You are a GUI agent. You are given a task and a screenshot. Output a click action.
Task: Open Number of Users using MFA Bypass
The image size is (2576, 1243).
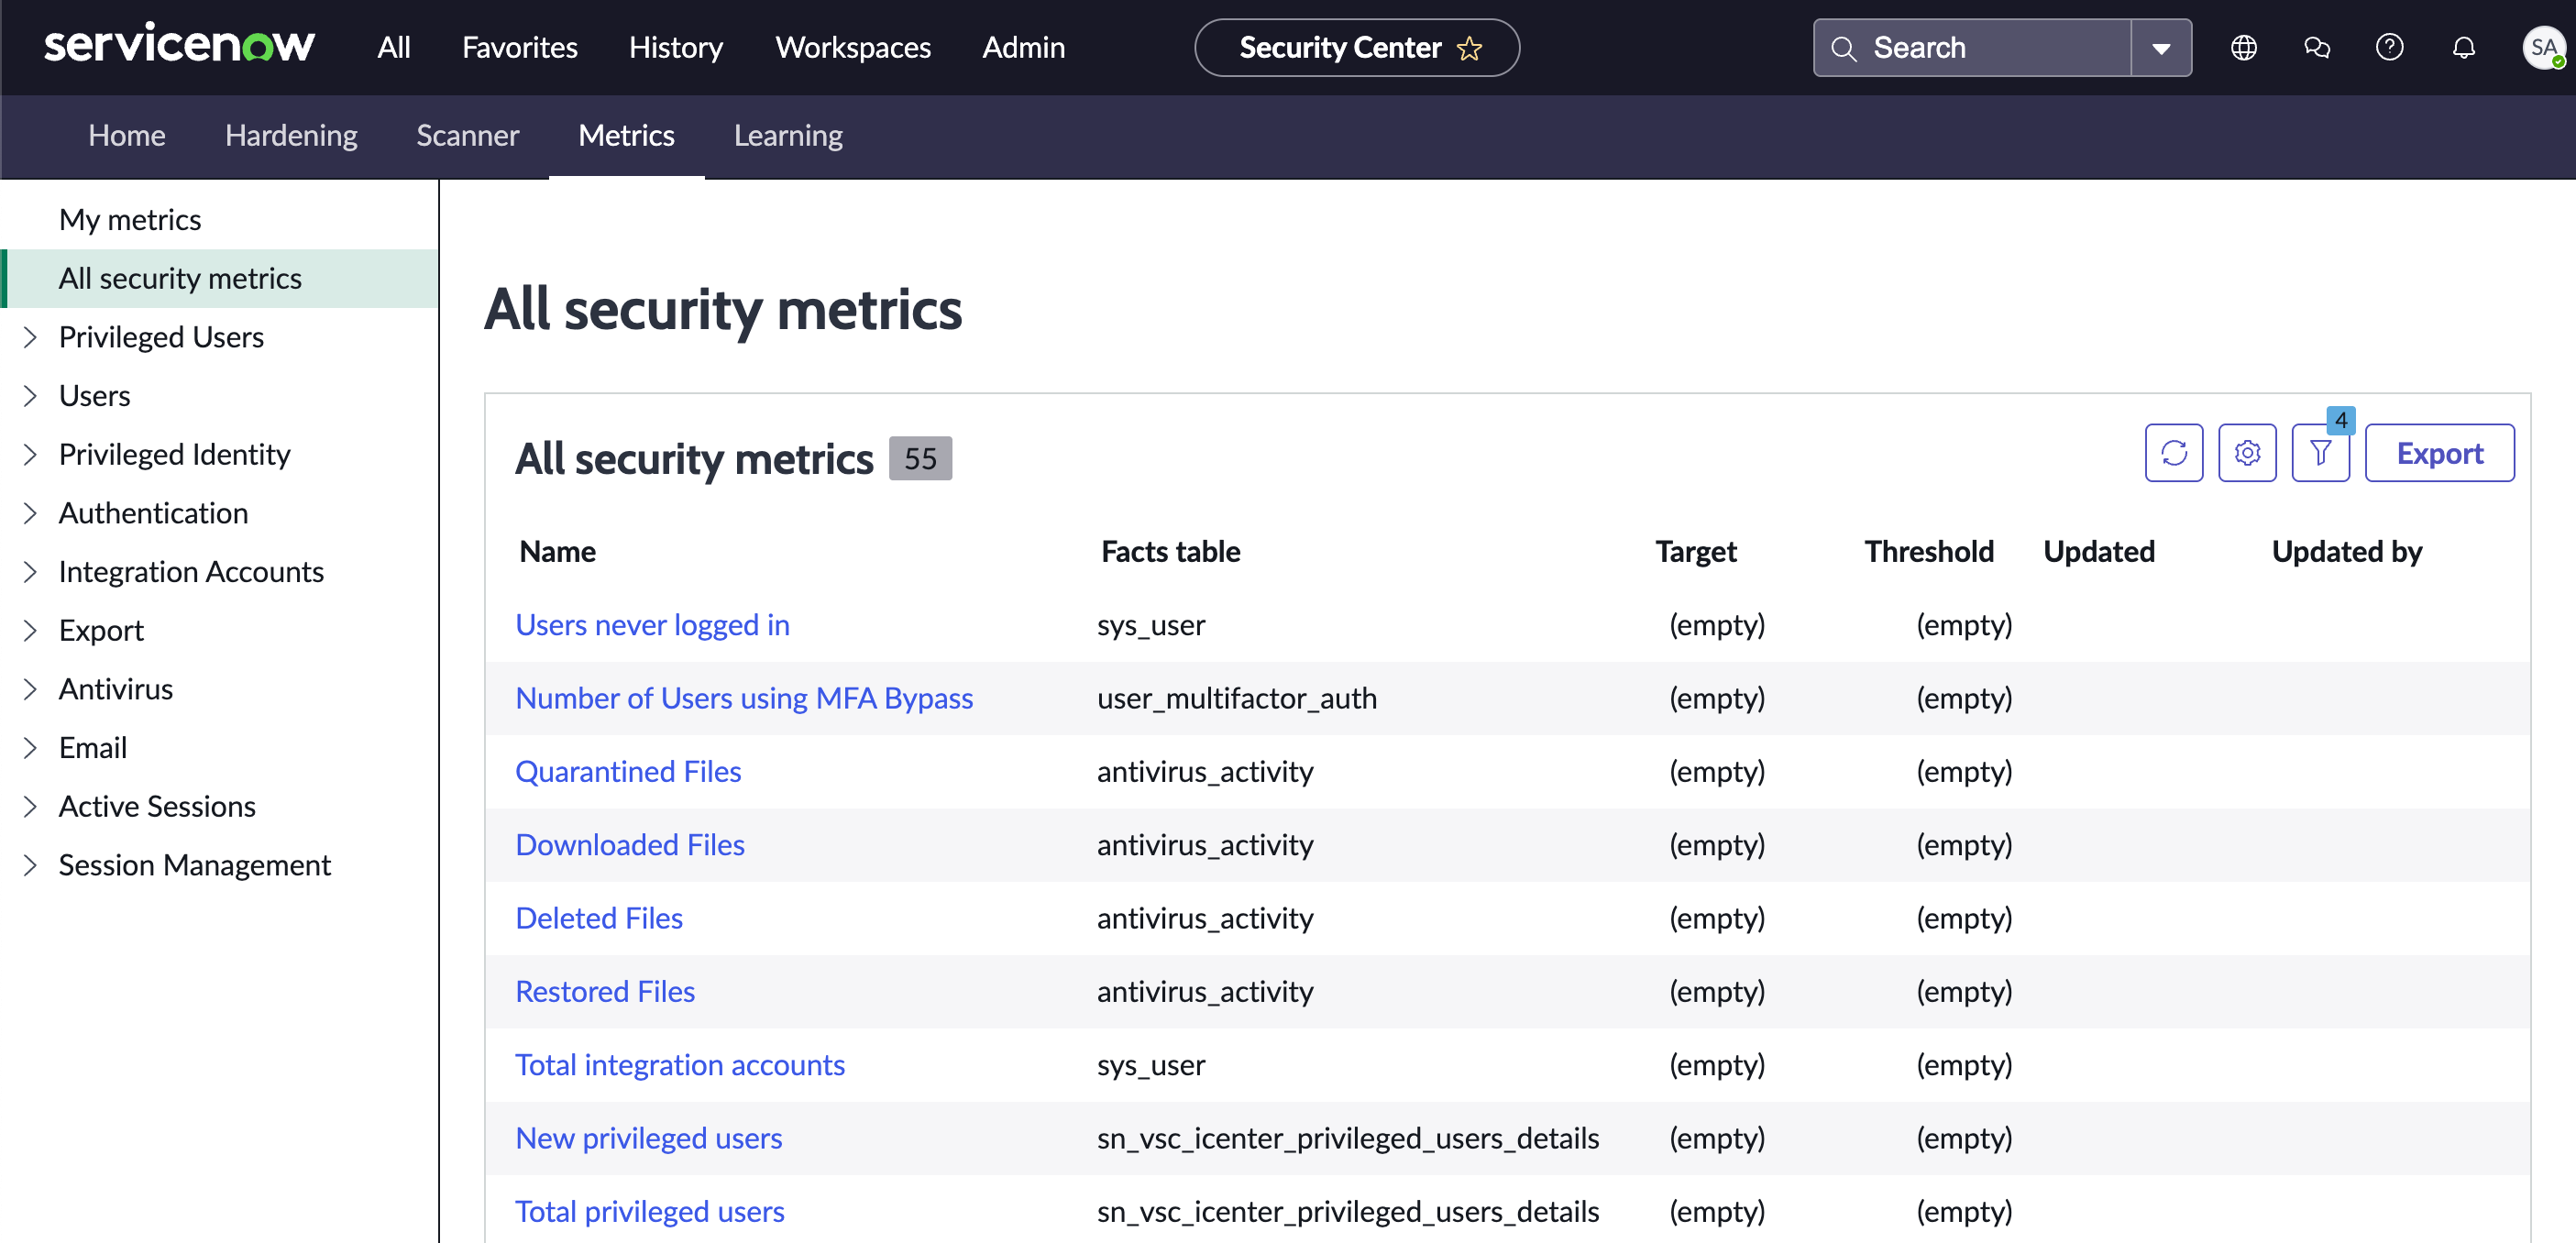tap(744, 698)
